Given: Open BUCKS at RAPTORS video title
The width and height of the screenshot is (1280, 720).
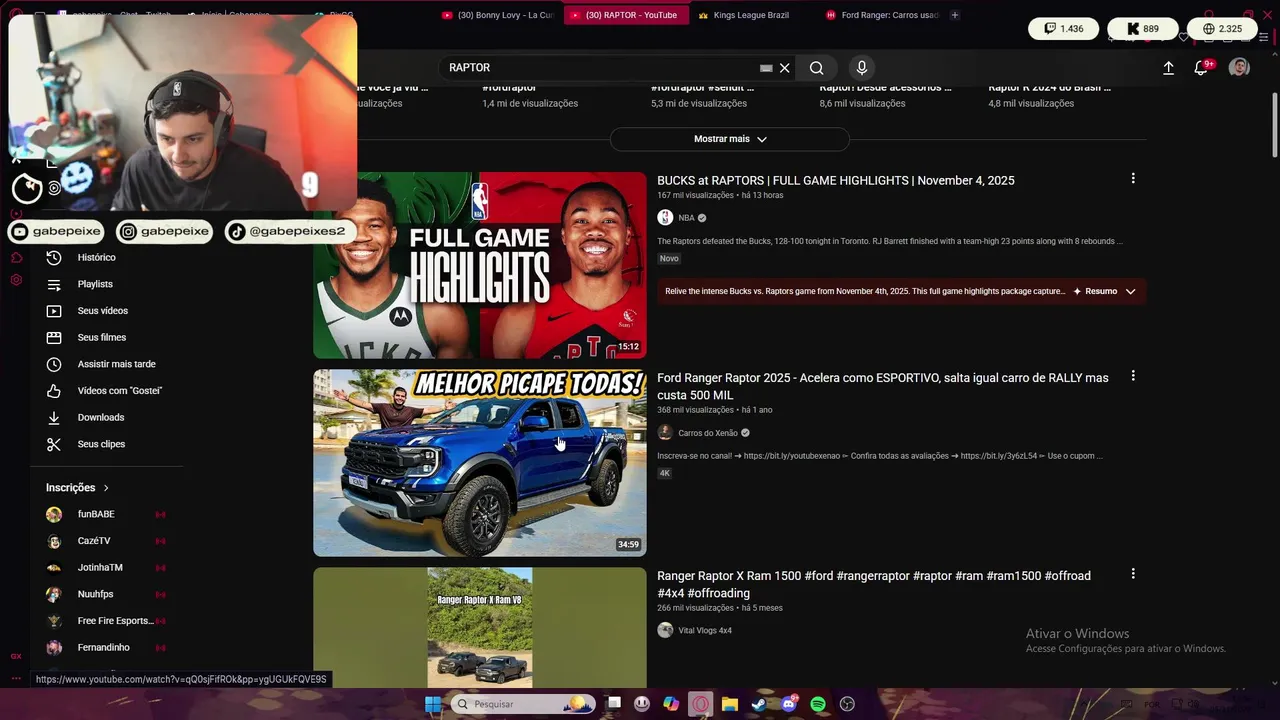Looking at the screenshot, I should pos(836,181).
